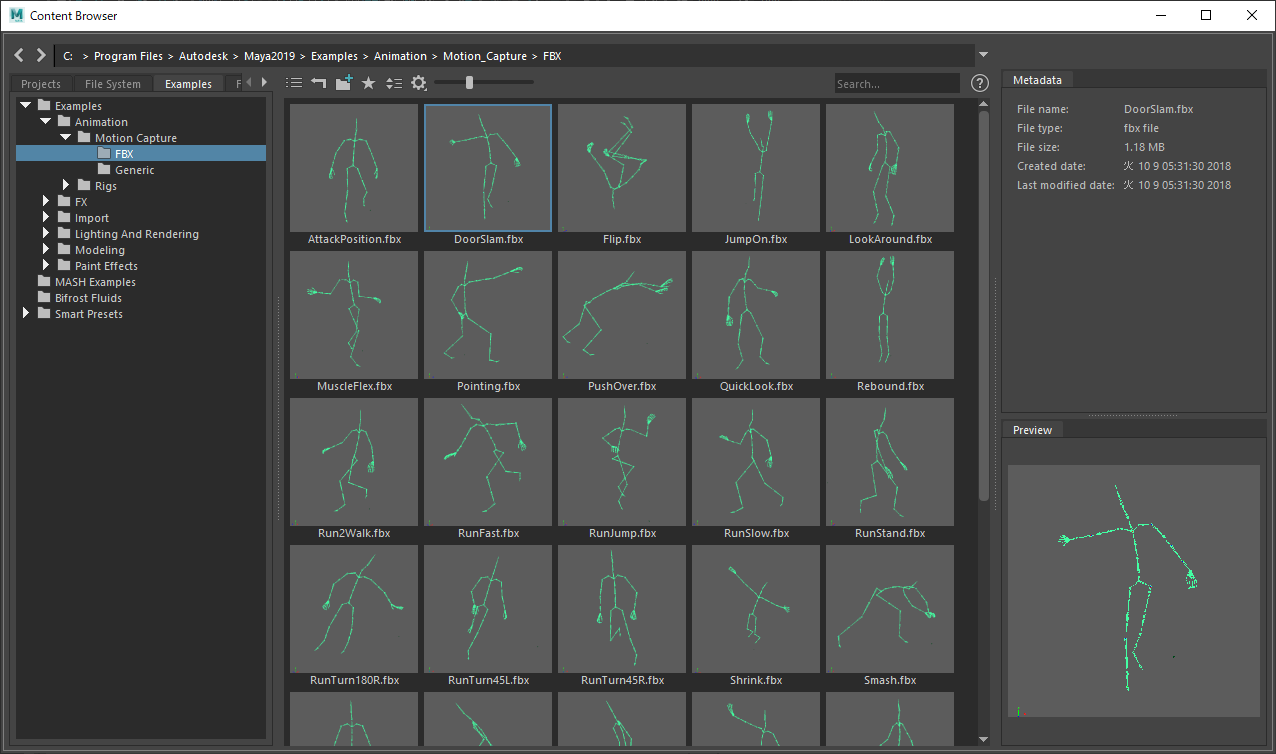Select the RunFast.fbx thumbnail
This screenshot has height=754, width=1276.
point(488,462)
